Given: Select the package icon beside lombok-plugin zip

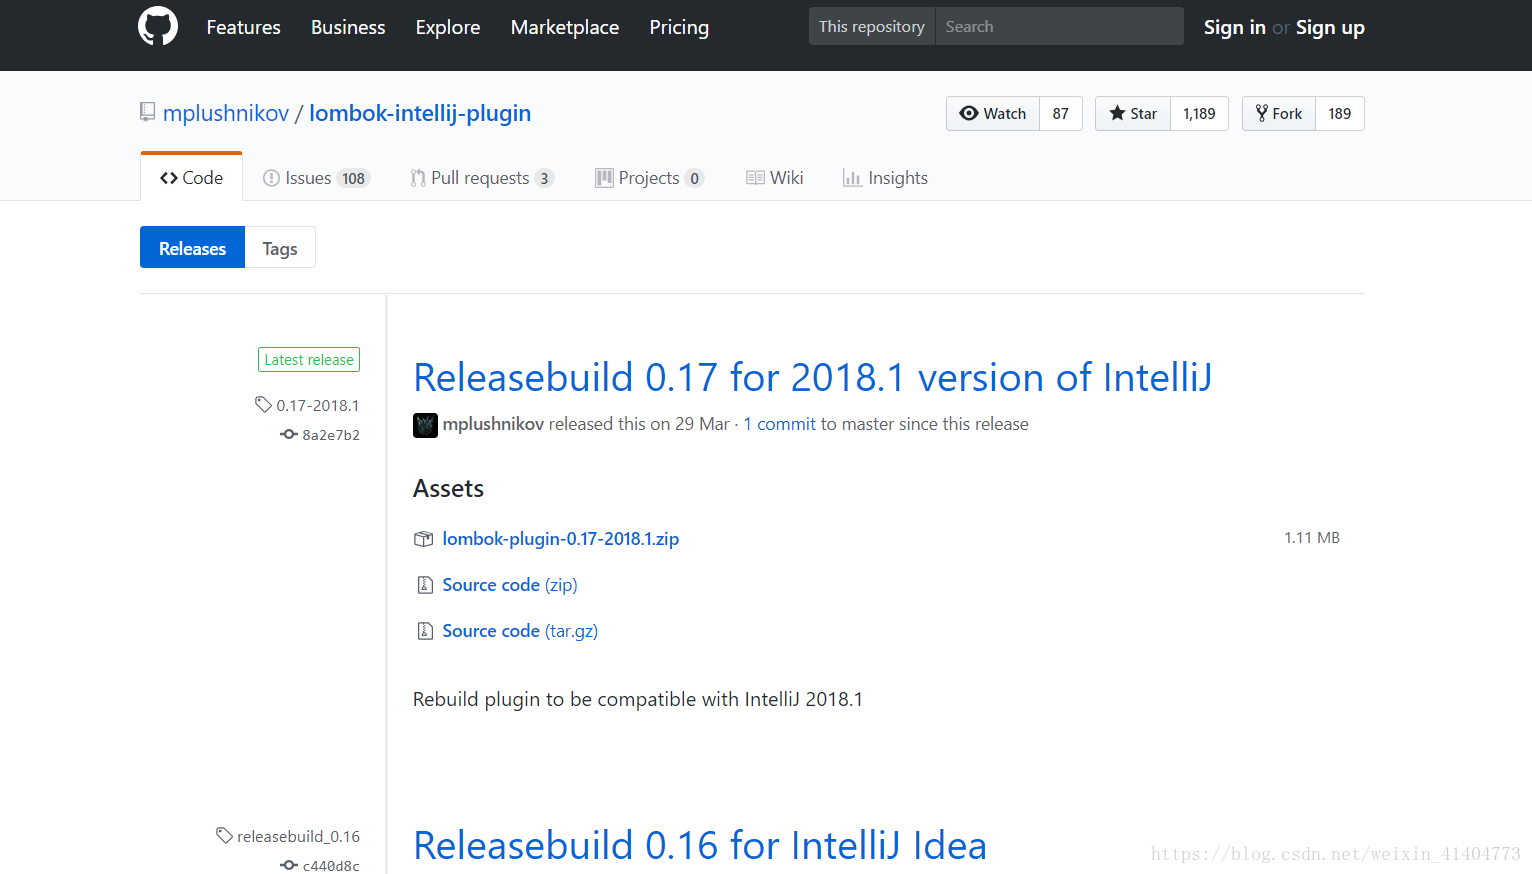Looking at the screenshot, I should (x=424, y=539).
